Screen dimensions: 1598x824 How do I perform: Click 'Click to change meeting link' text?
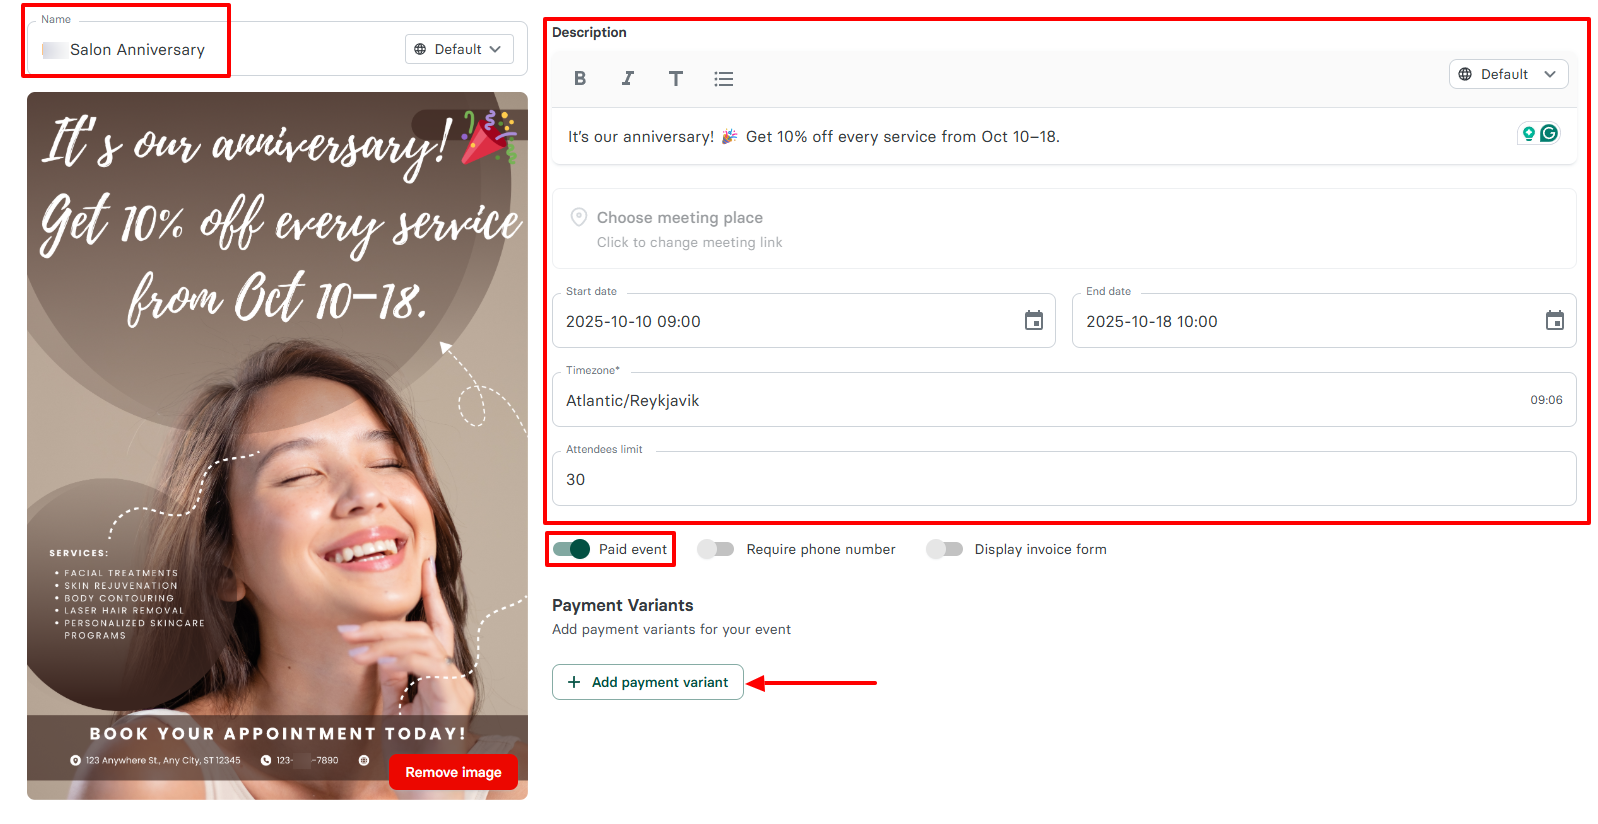690,242
